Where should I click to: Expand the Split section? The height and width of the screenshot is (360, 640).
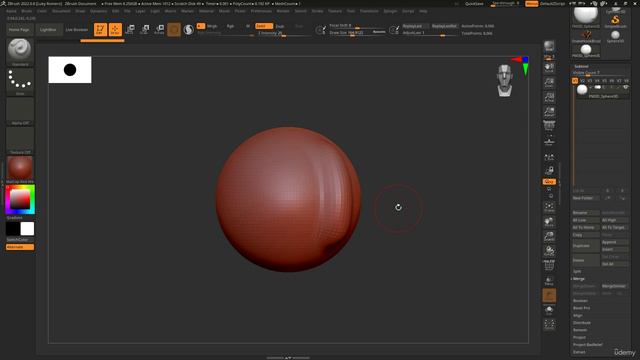coord(577,271)
